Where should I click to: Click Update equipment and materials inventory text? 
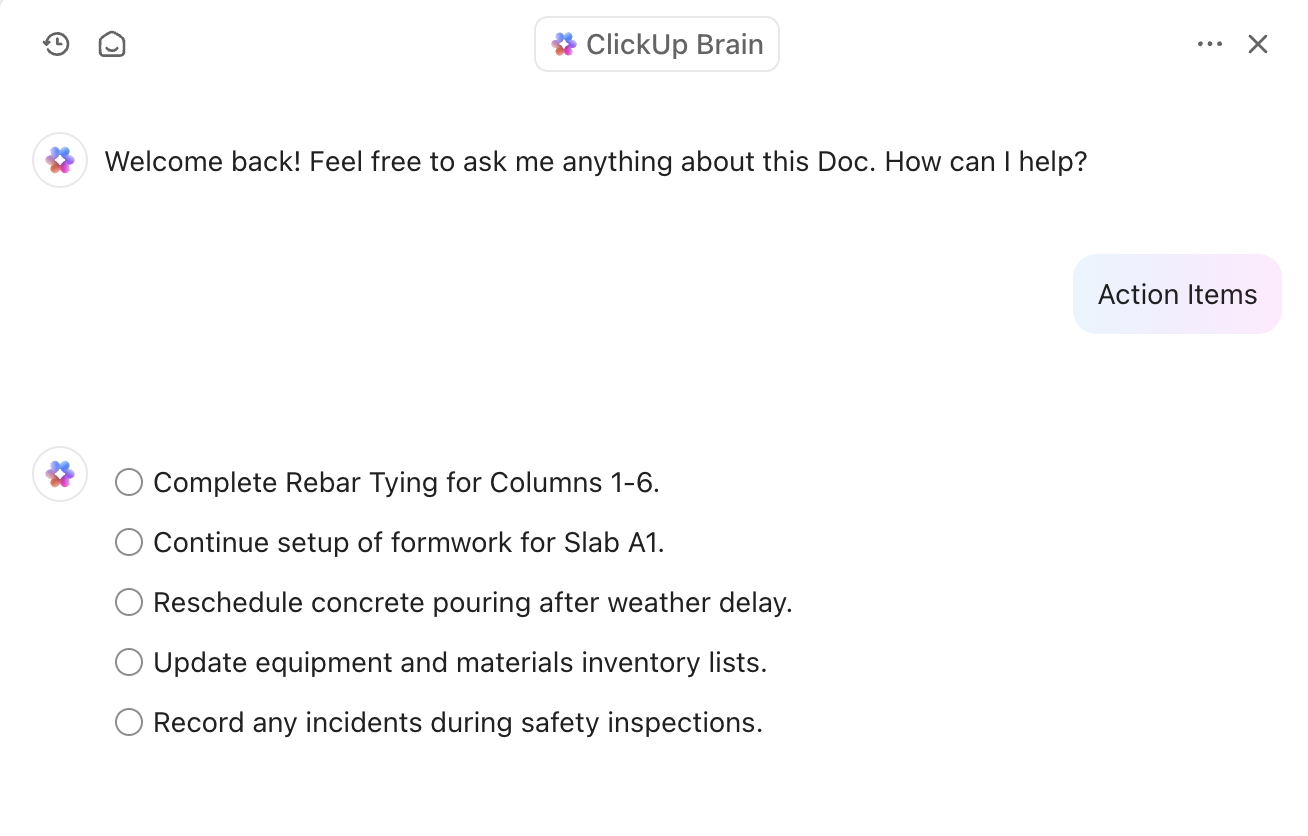coord(460,663)
